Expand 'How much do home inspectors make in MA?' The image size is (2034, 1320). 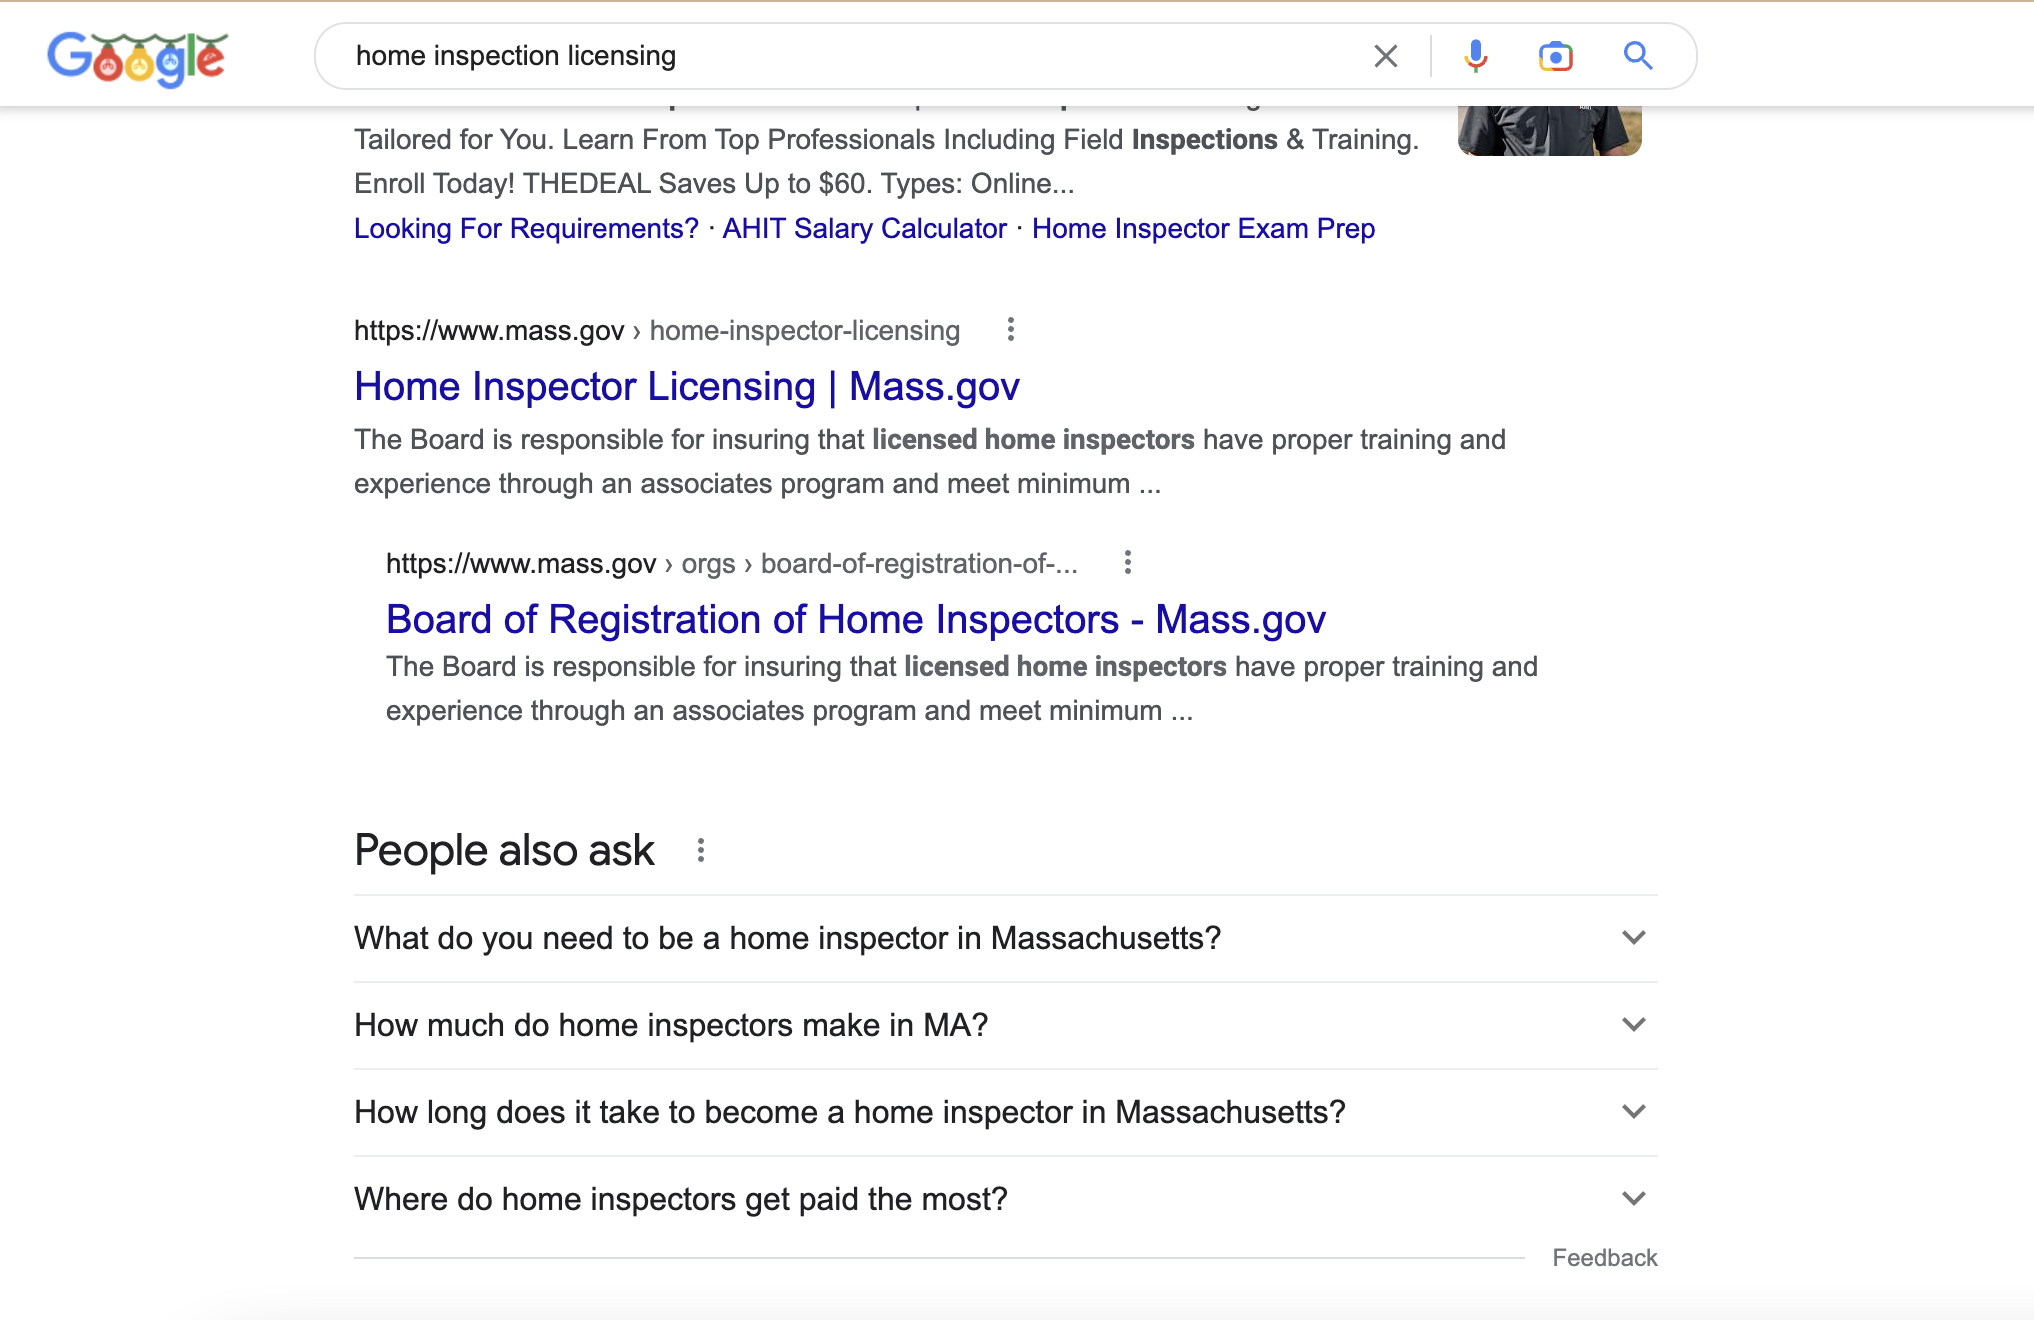(1006, 1025)
